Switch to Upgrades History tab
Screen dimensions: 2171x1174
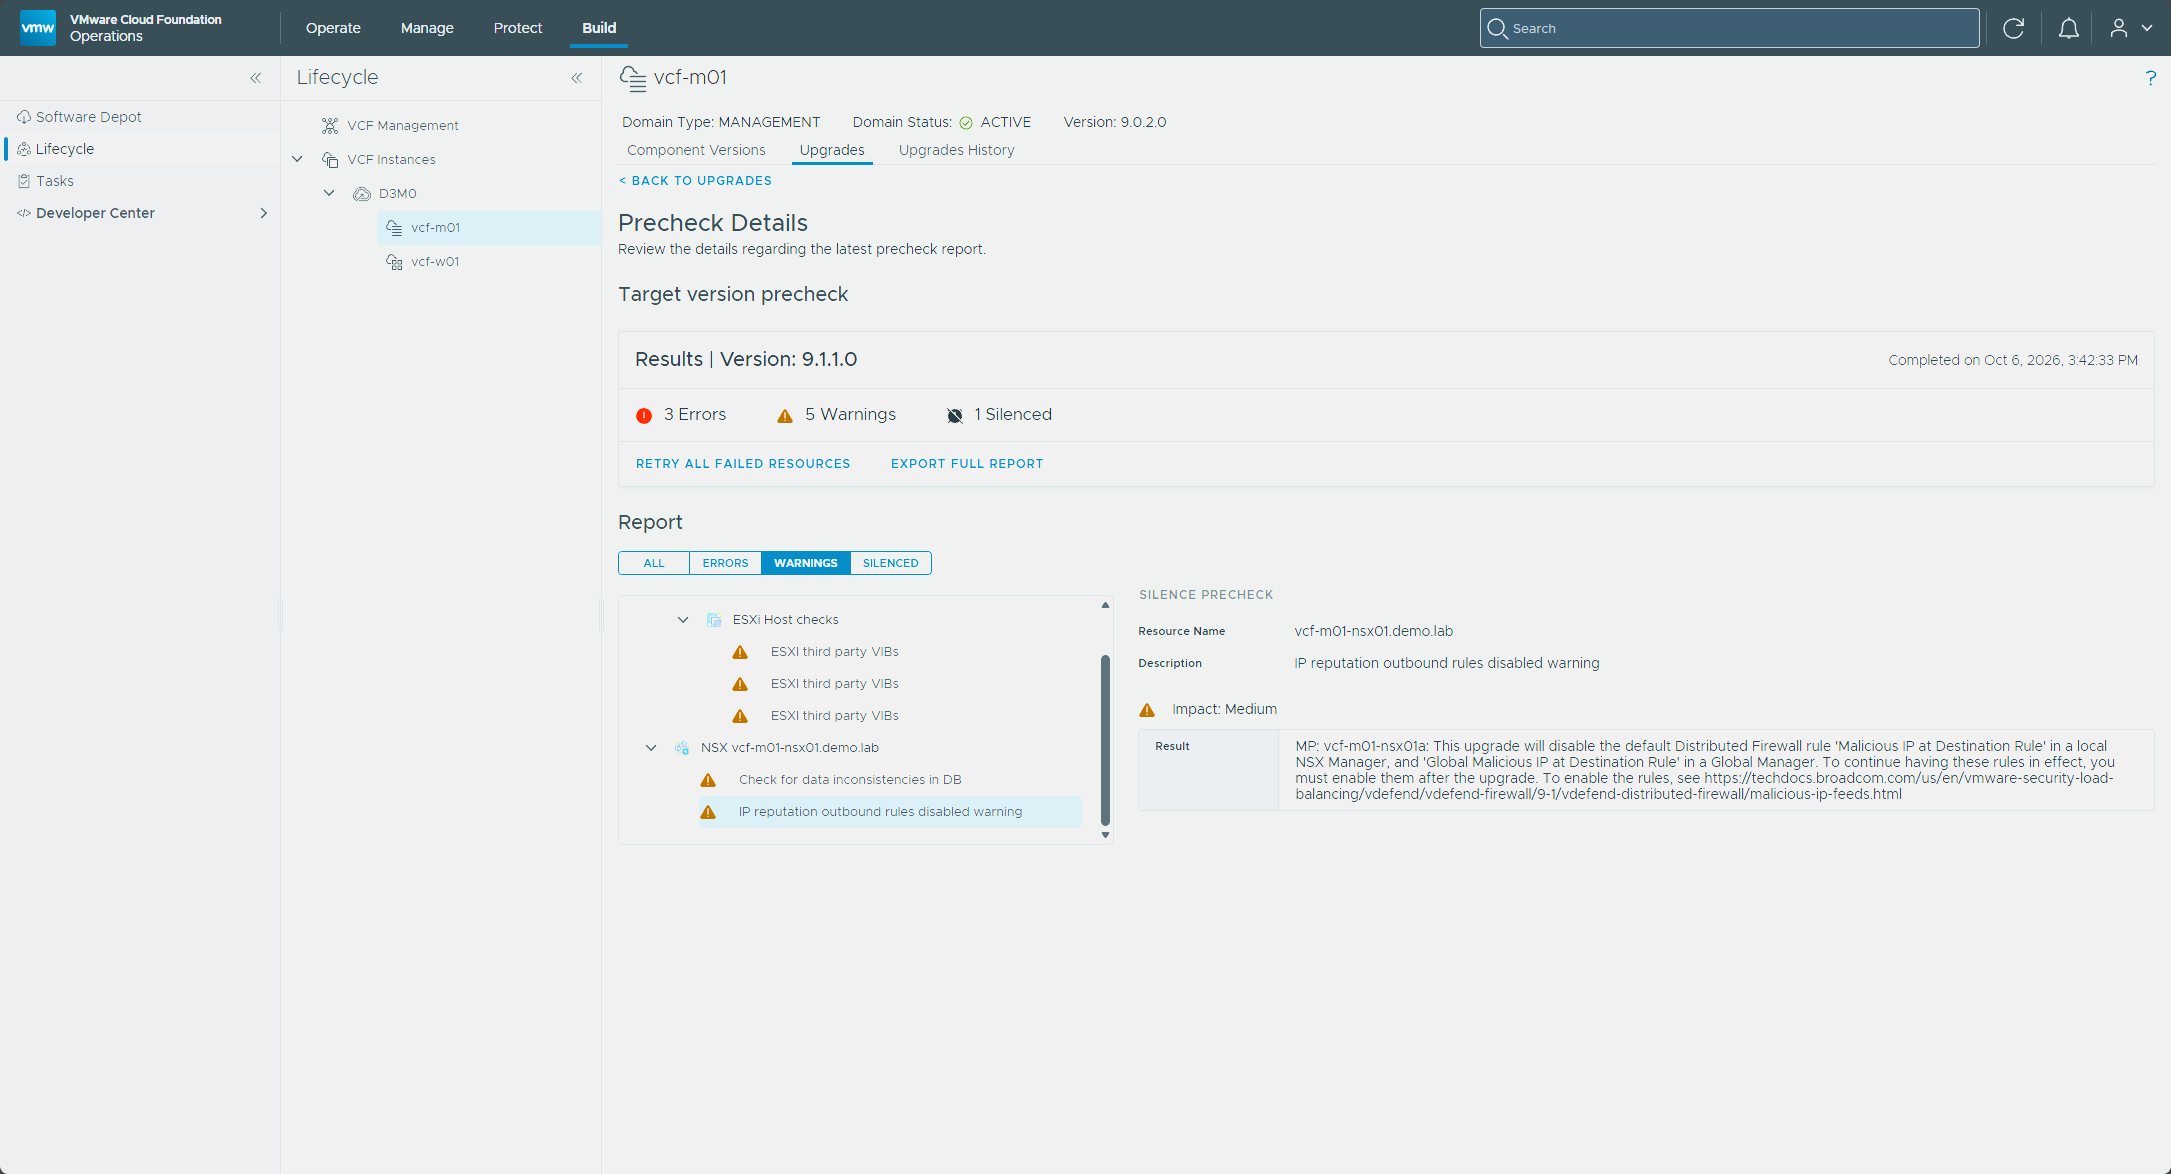(956, 150)
